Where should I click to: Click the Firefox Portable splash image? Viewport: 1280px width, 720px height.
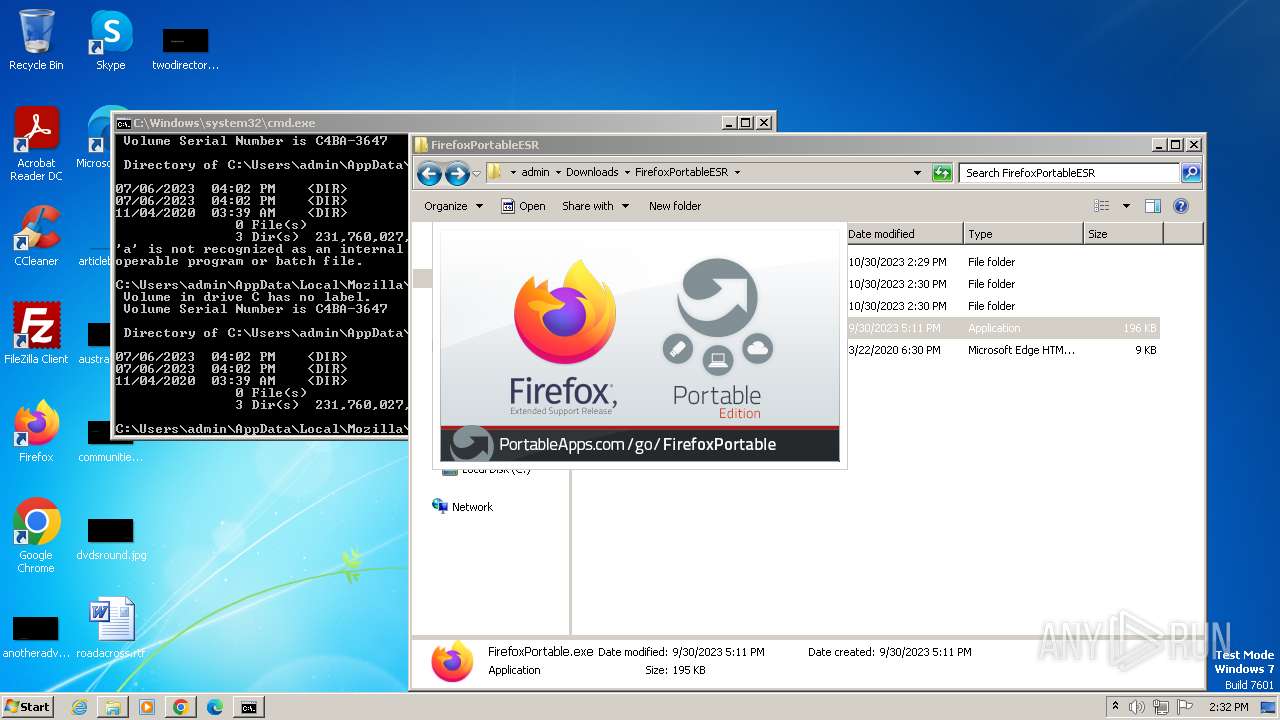640,346
